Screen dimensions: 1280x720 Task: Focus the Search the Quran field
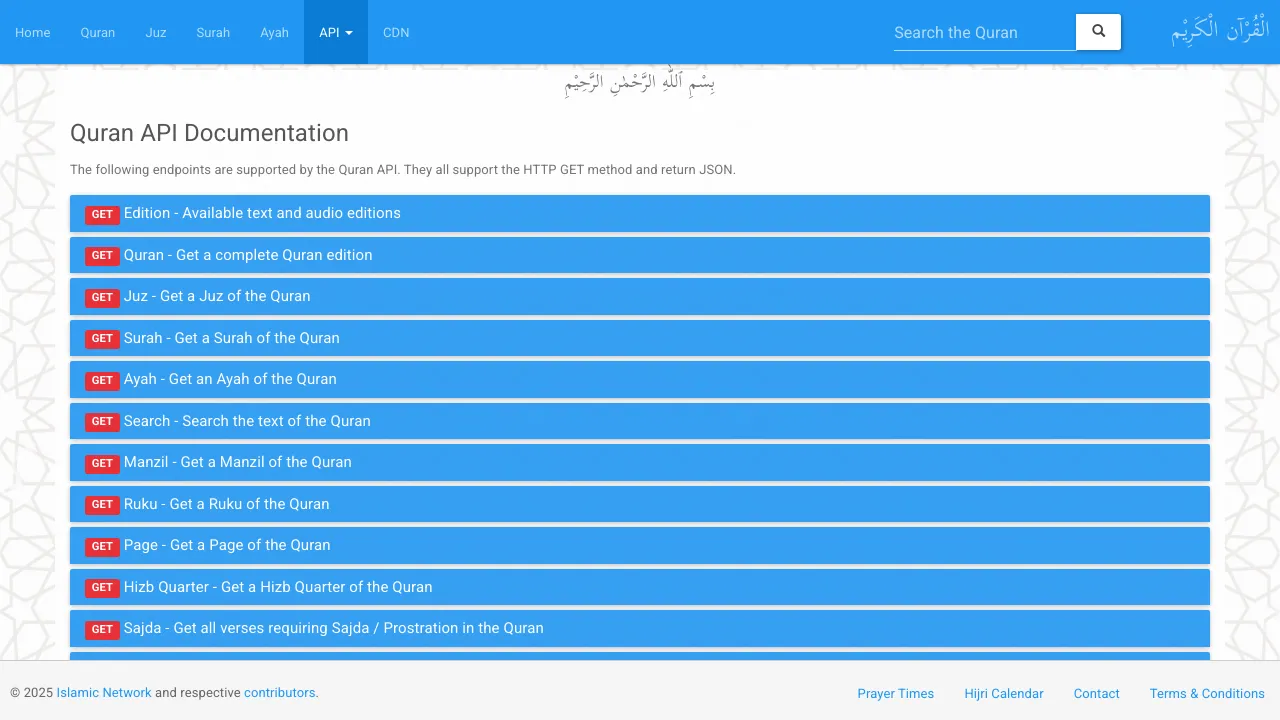[x=985, y=32]
